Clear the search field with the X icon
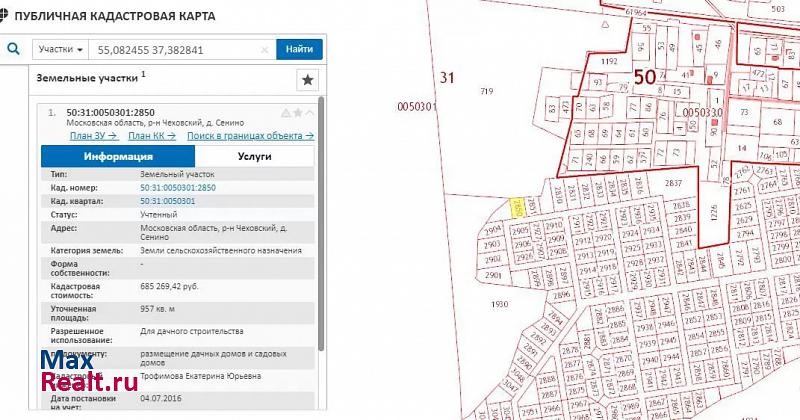The width and height of the screenshot is (800, 420). coord(264,48)
